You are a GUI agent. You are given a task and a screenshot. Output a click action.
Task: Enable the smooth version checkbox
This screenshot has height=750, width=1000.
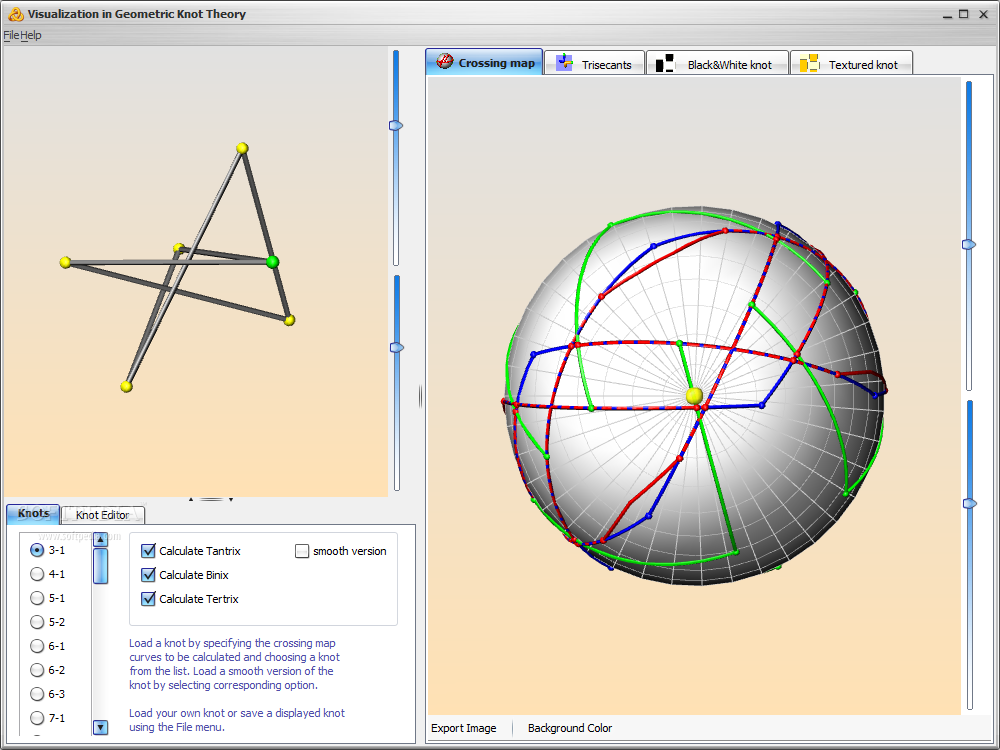pyautogui.click(x=302, y=551)
